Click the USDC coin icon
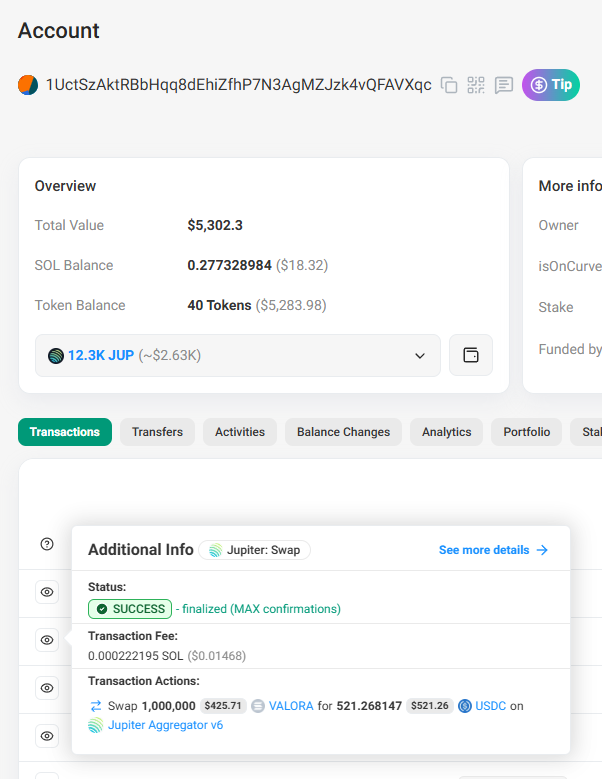 [464, 706]
